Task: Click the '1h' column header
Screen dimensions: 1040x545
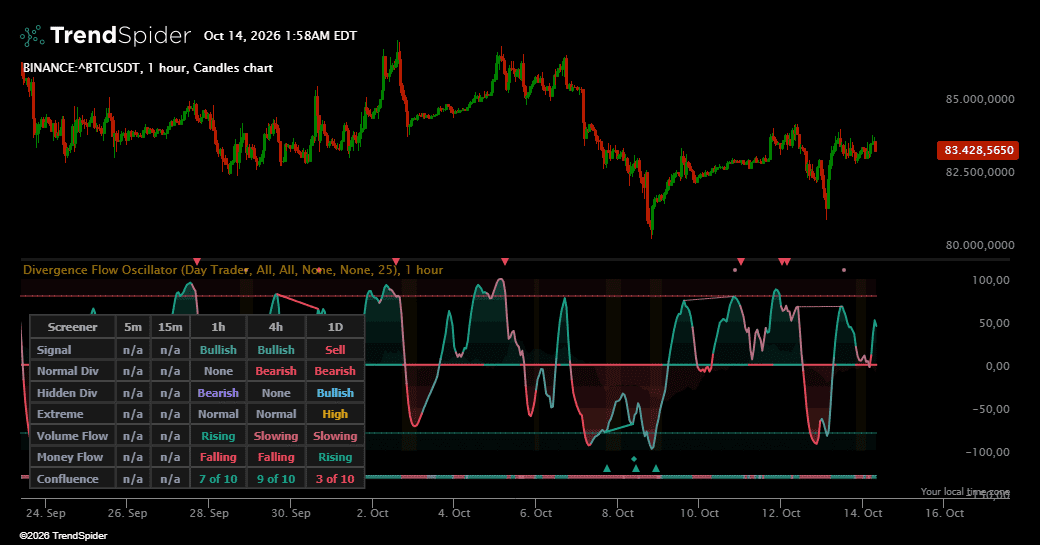Action: pyautogui.click(x=218, y=327)
